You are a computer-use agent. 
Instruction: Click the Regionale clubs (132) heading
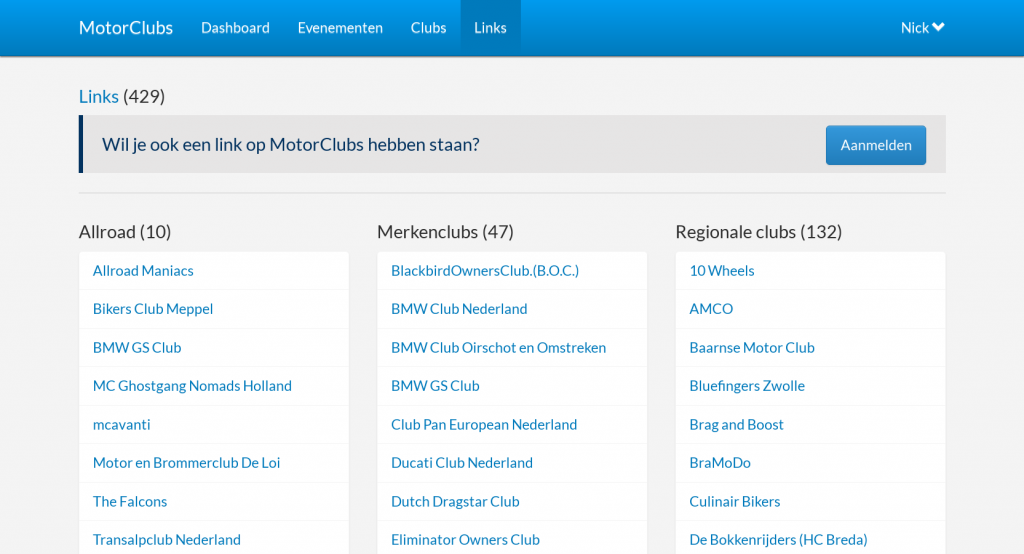click(x=759, y=232)
